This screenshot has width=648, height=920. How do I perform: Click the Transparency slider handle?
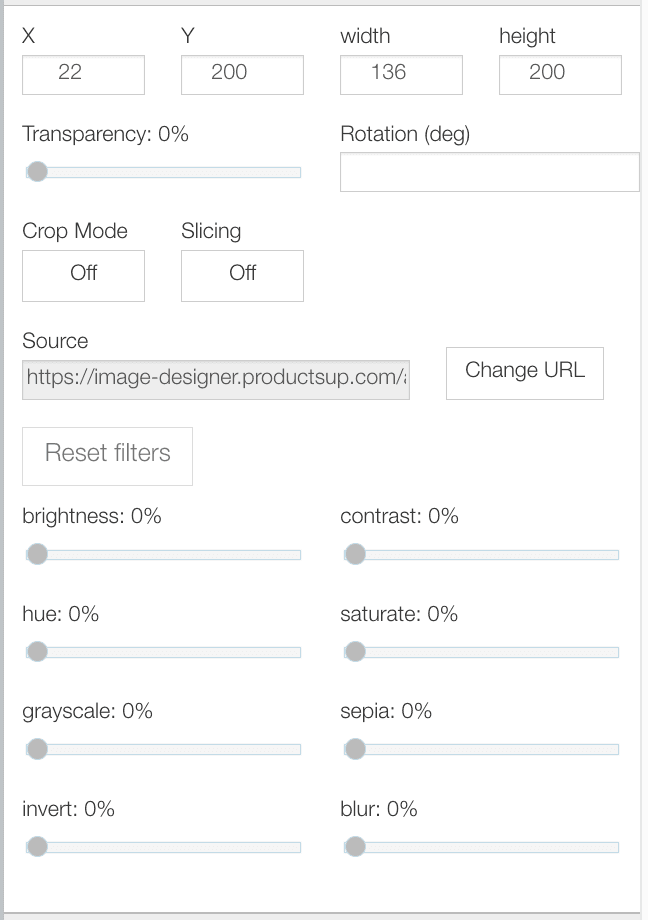37,172
